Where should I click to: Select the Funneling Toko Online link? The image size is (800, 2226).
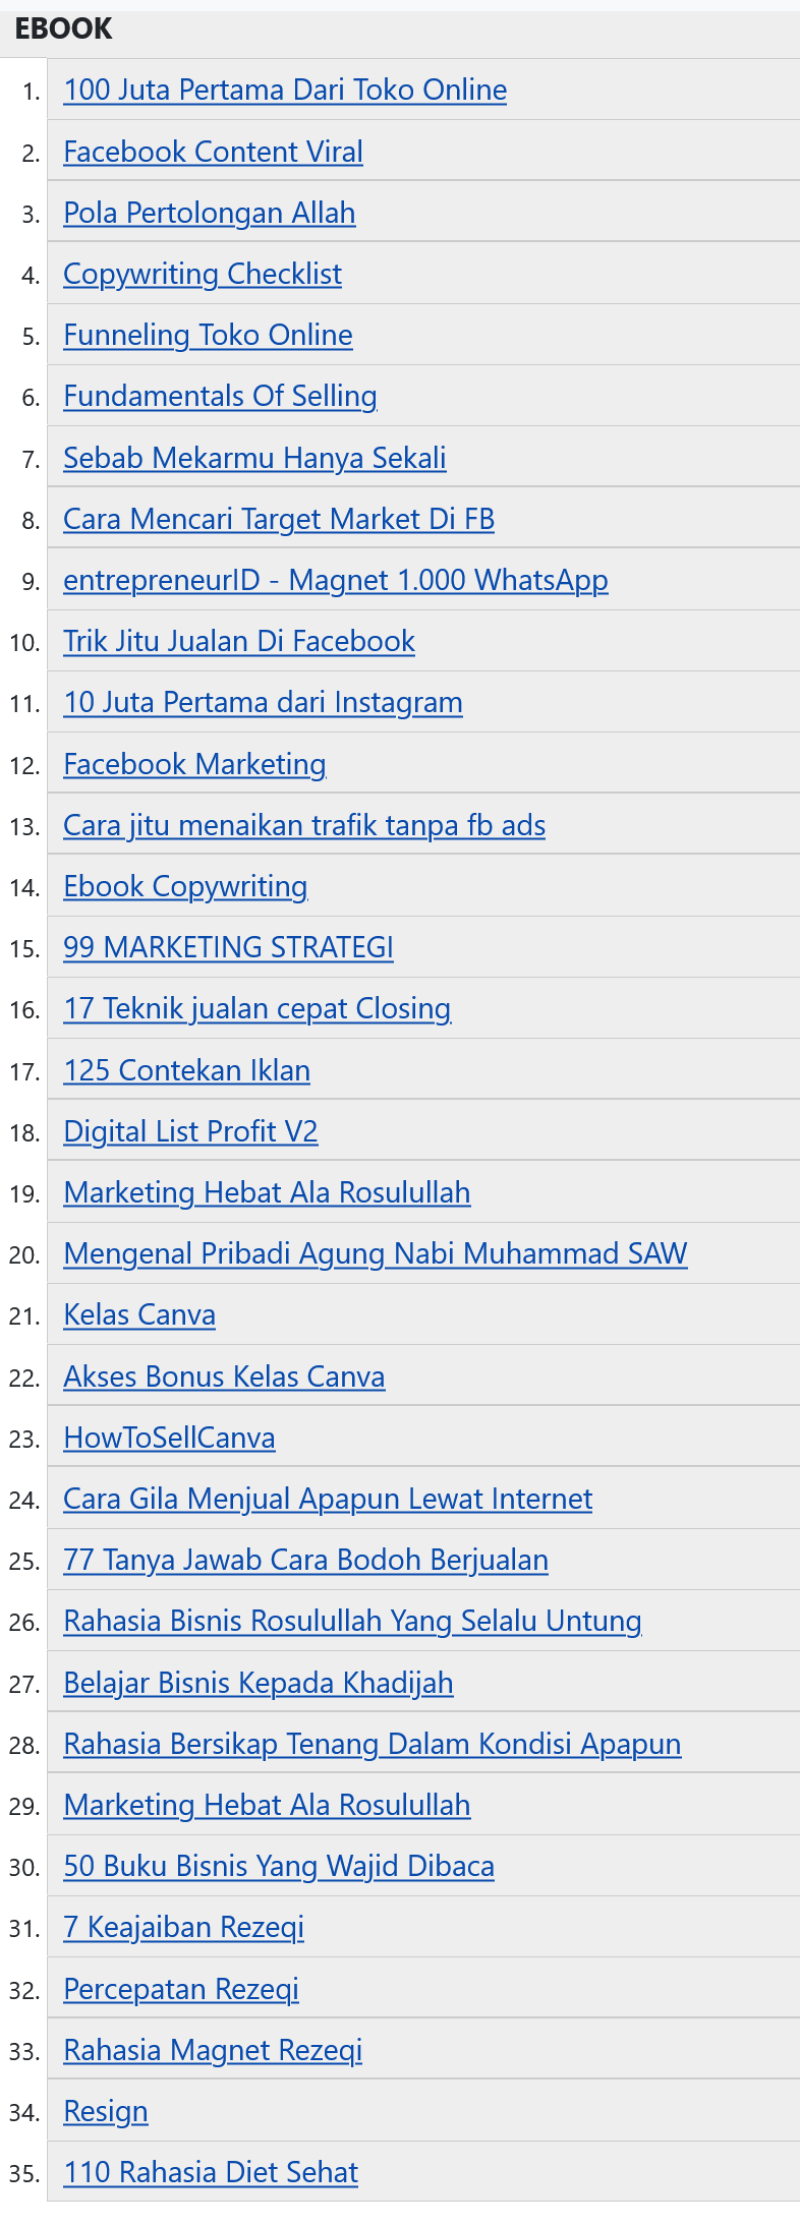click(x=208, y=335)
